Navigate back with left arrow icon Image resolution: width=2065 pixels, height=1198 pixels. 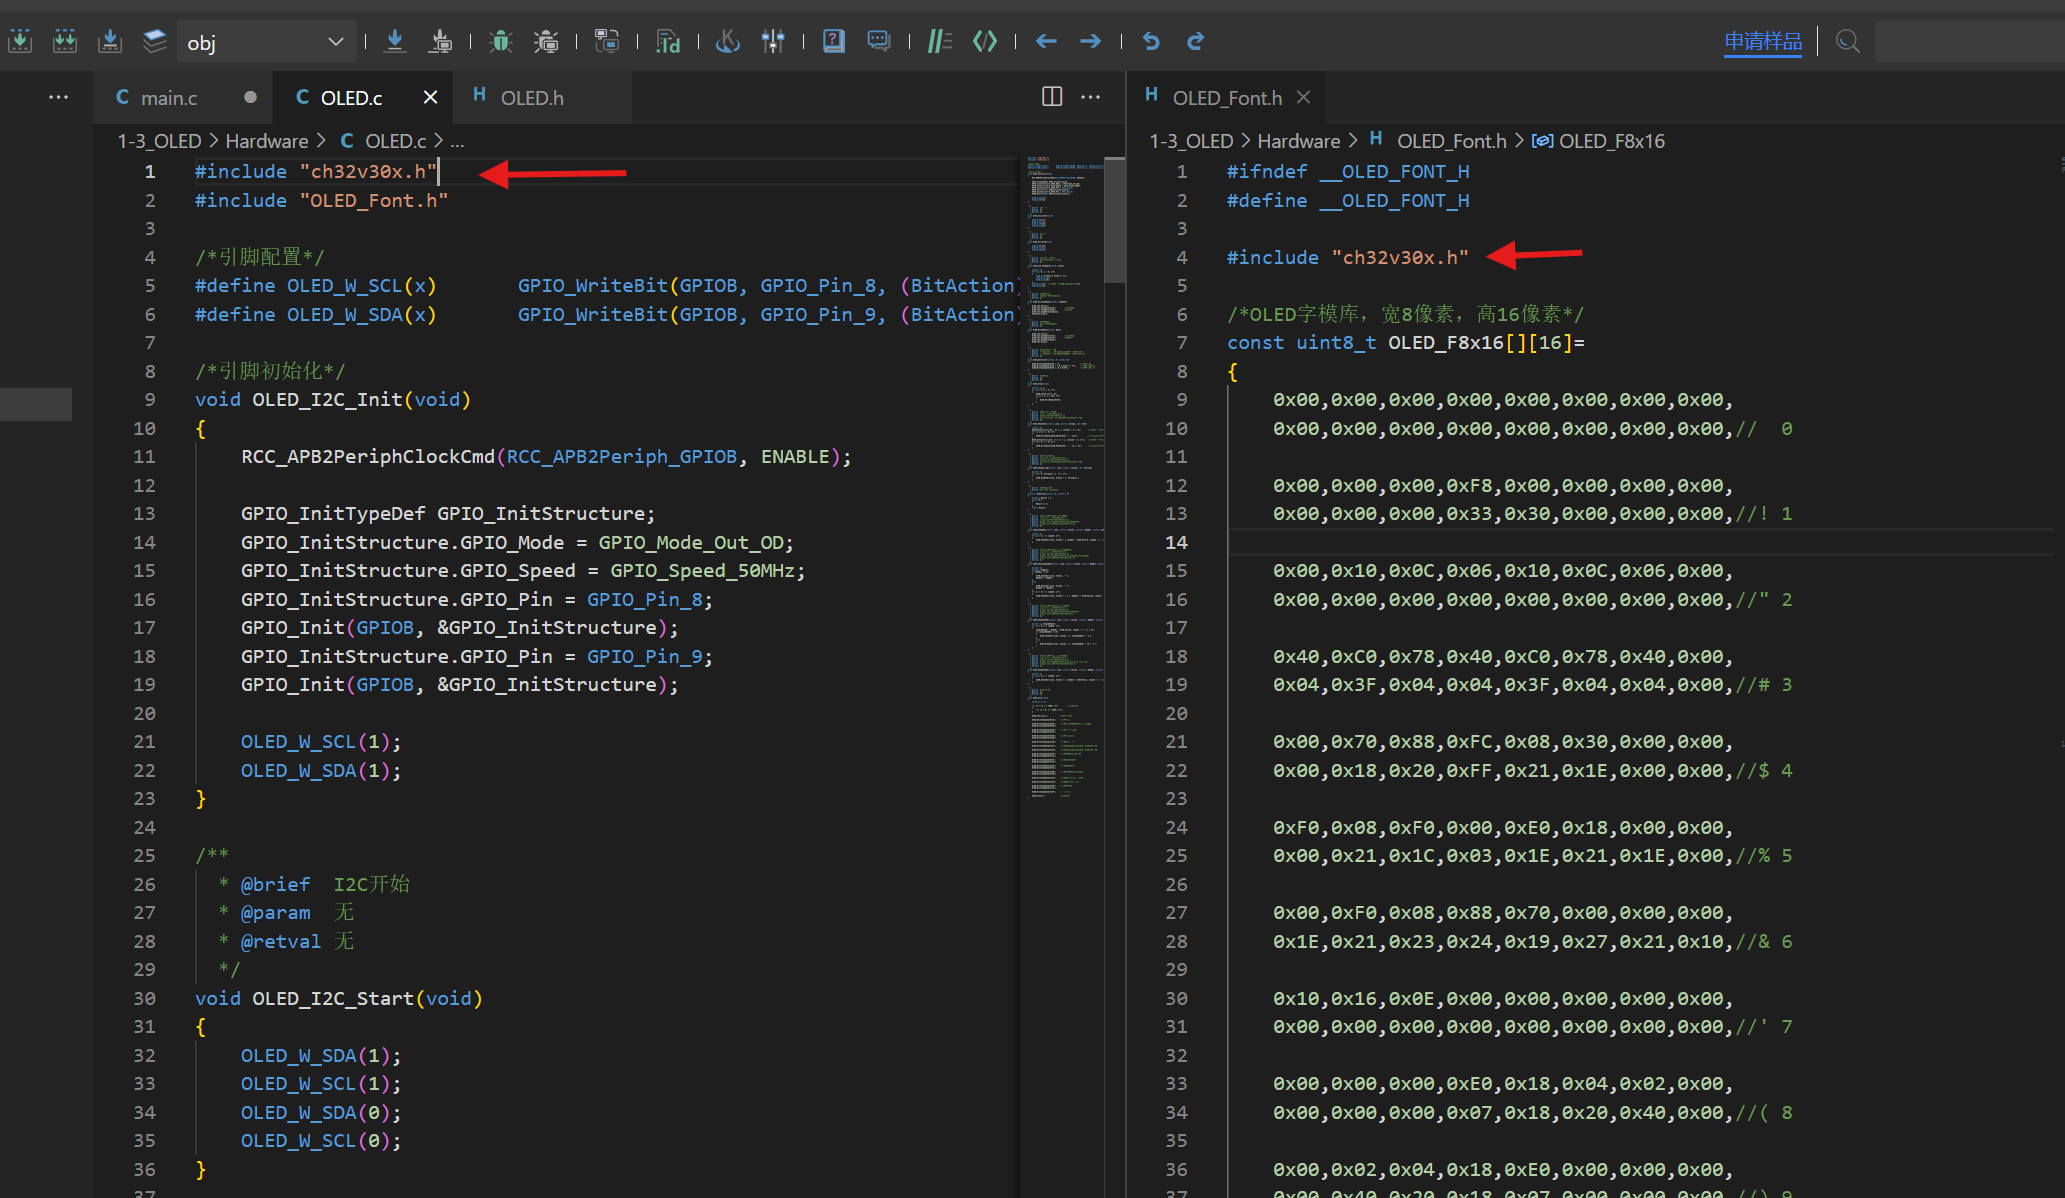(x=1046, y=41)
